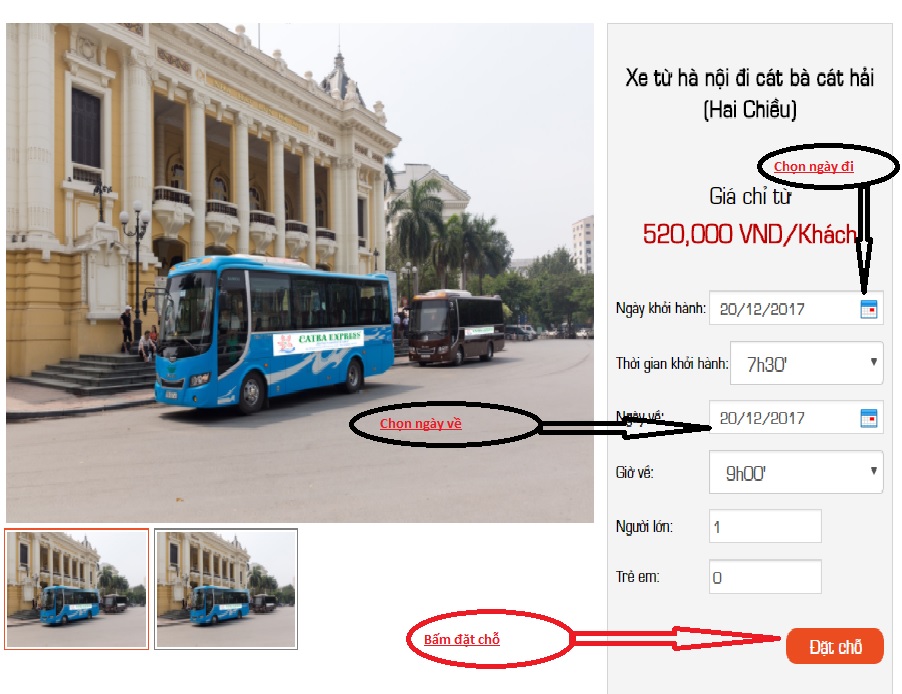902x694 pixels.
Task: Click the Giờ về dropdown arrow
Action: point(873,471)
